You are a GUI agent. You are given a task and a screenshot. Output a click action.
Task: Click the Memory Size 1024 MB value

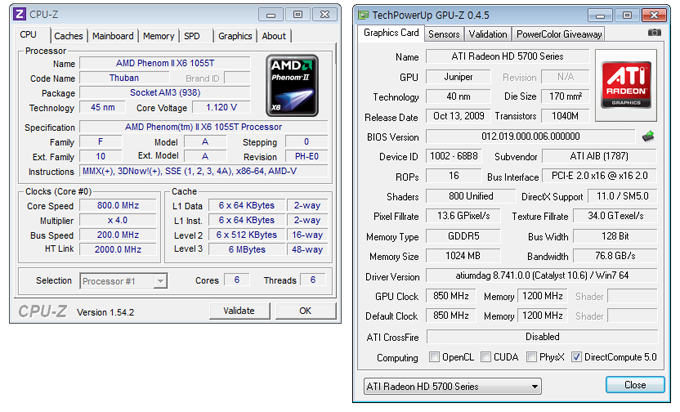tap(463, 256)
